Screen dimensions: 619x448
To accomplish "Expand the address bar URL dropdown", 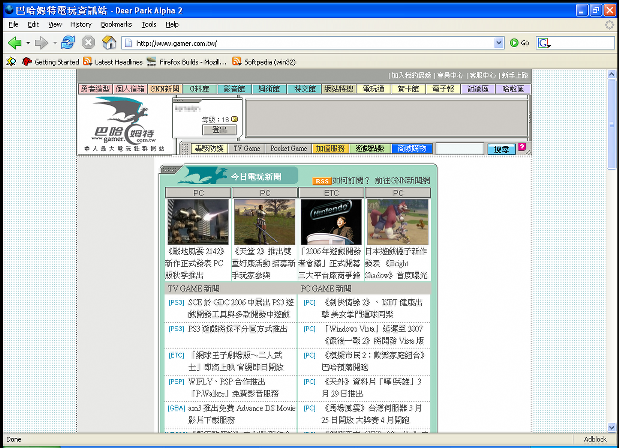I will pos(499,43).
